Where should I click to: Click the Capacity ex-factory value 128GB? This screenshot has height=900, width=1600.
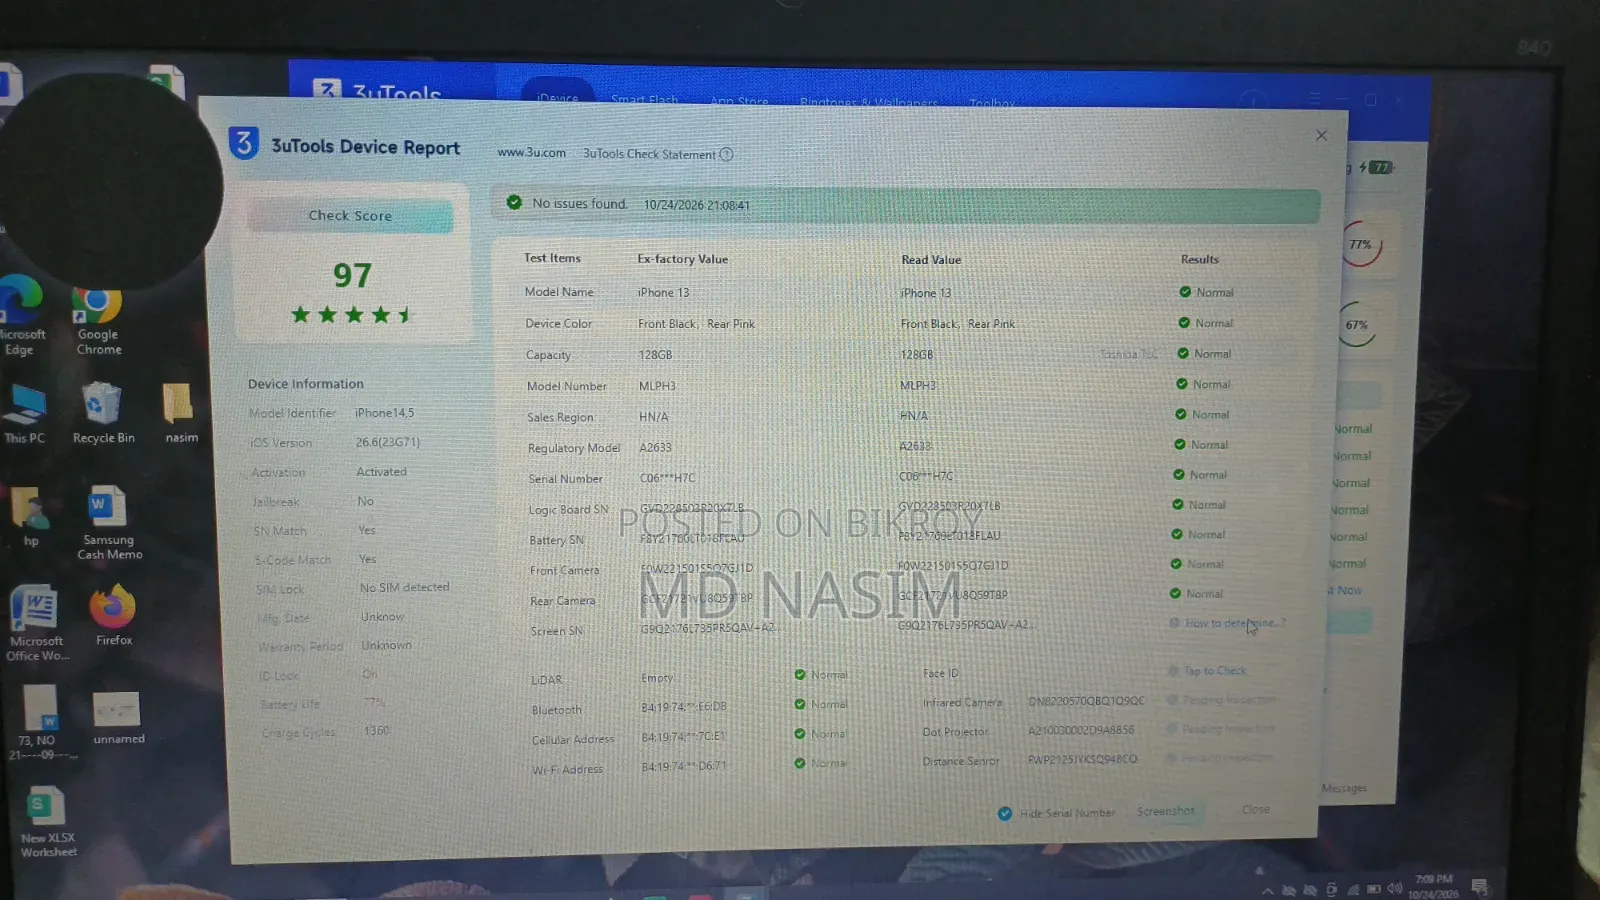[x=655, y=355]
